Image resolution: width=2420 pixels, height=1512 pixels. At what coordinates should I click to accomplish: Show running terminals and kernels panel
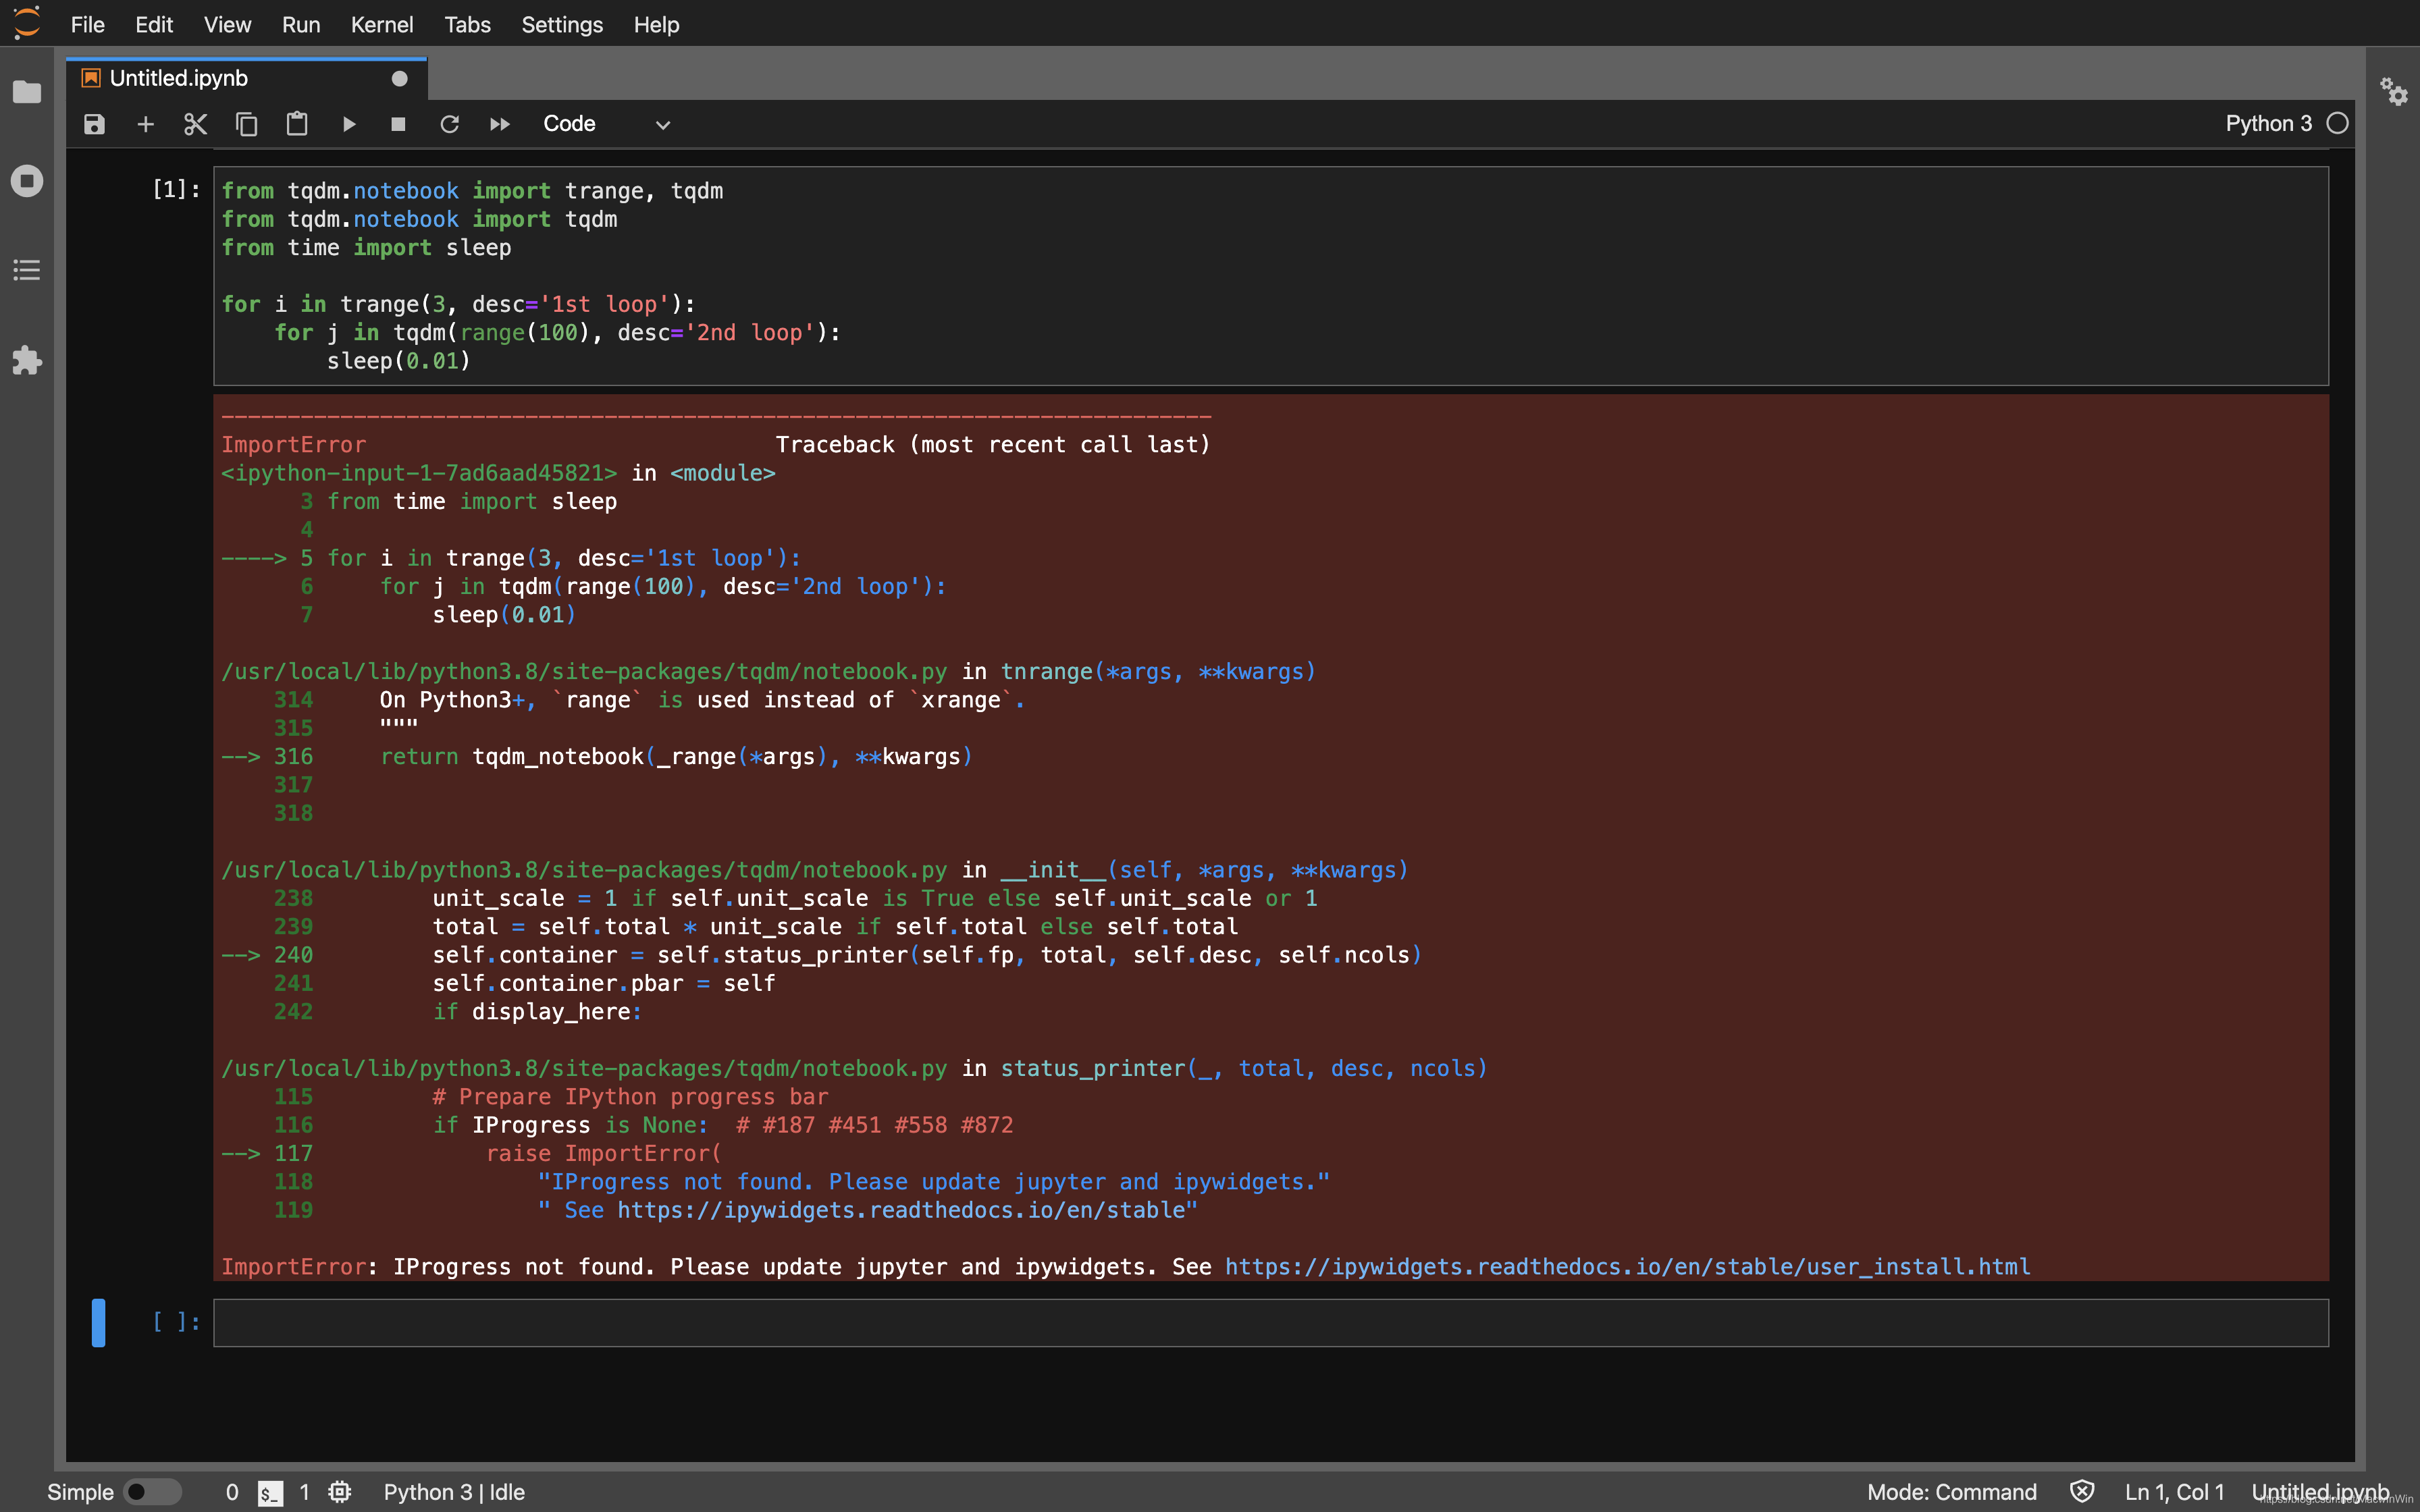click(x=27, y=181)
